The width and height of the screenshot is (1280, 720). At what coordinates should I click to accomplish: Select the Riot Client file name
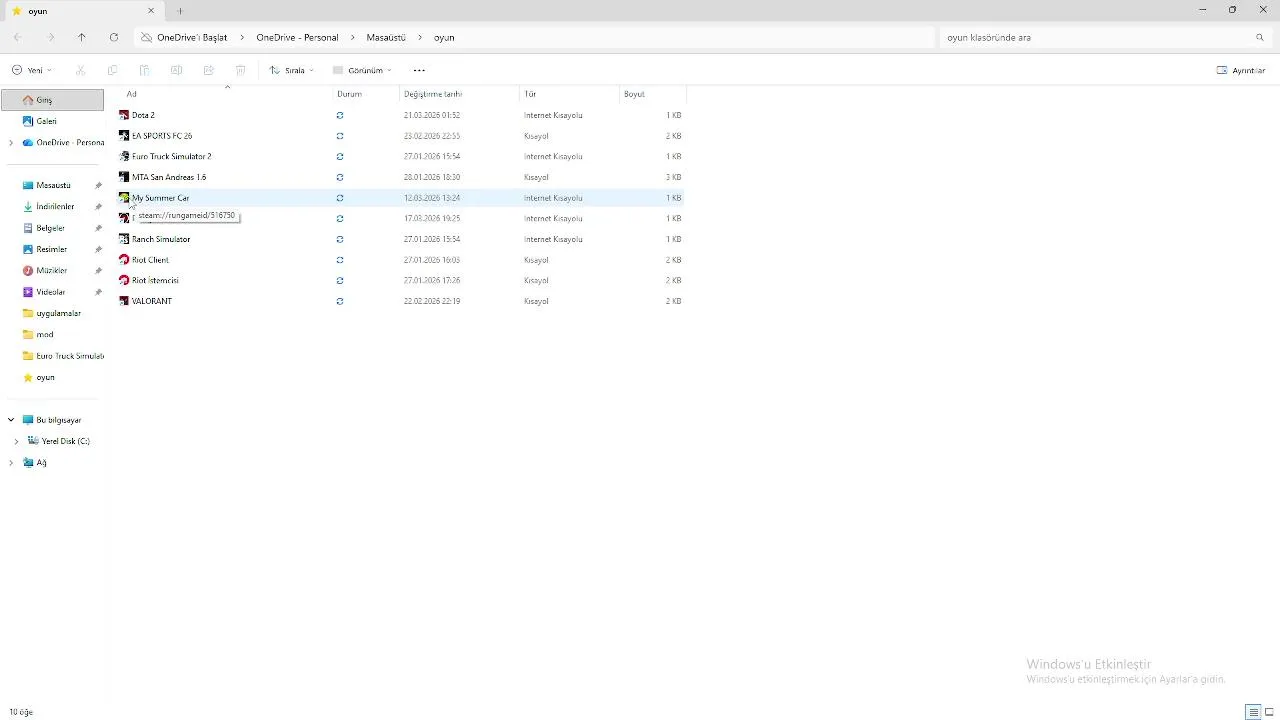(x=150, y=260)
